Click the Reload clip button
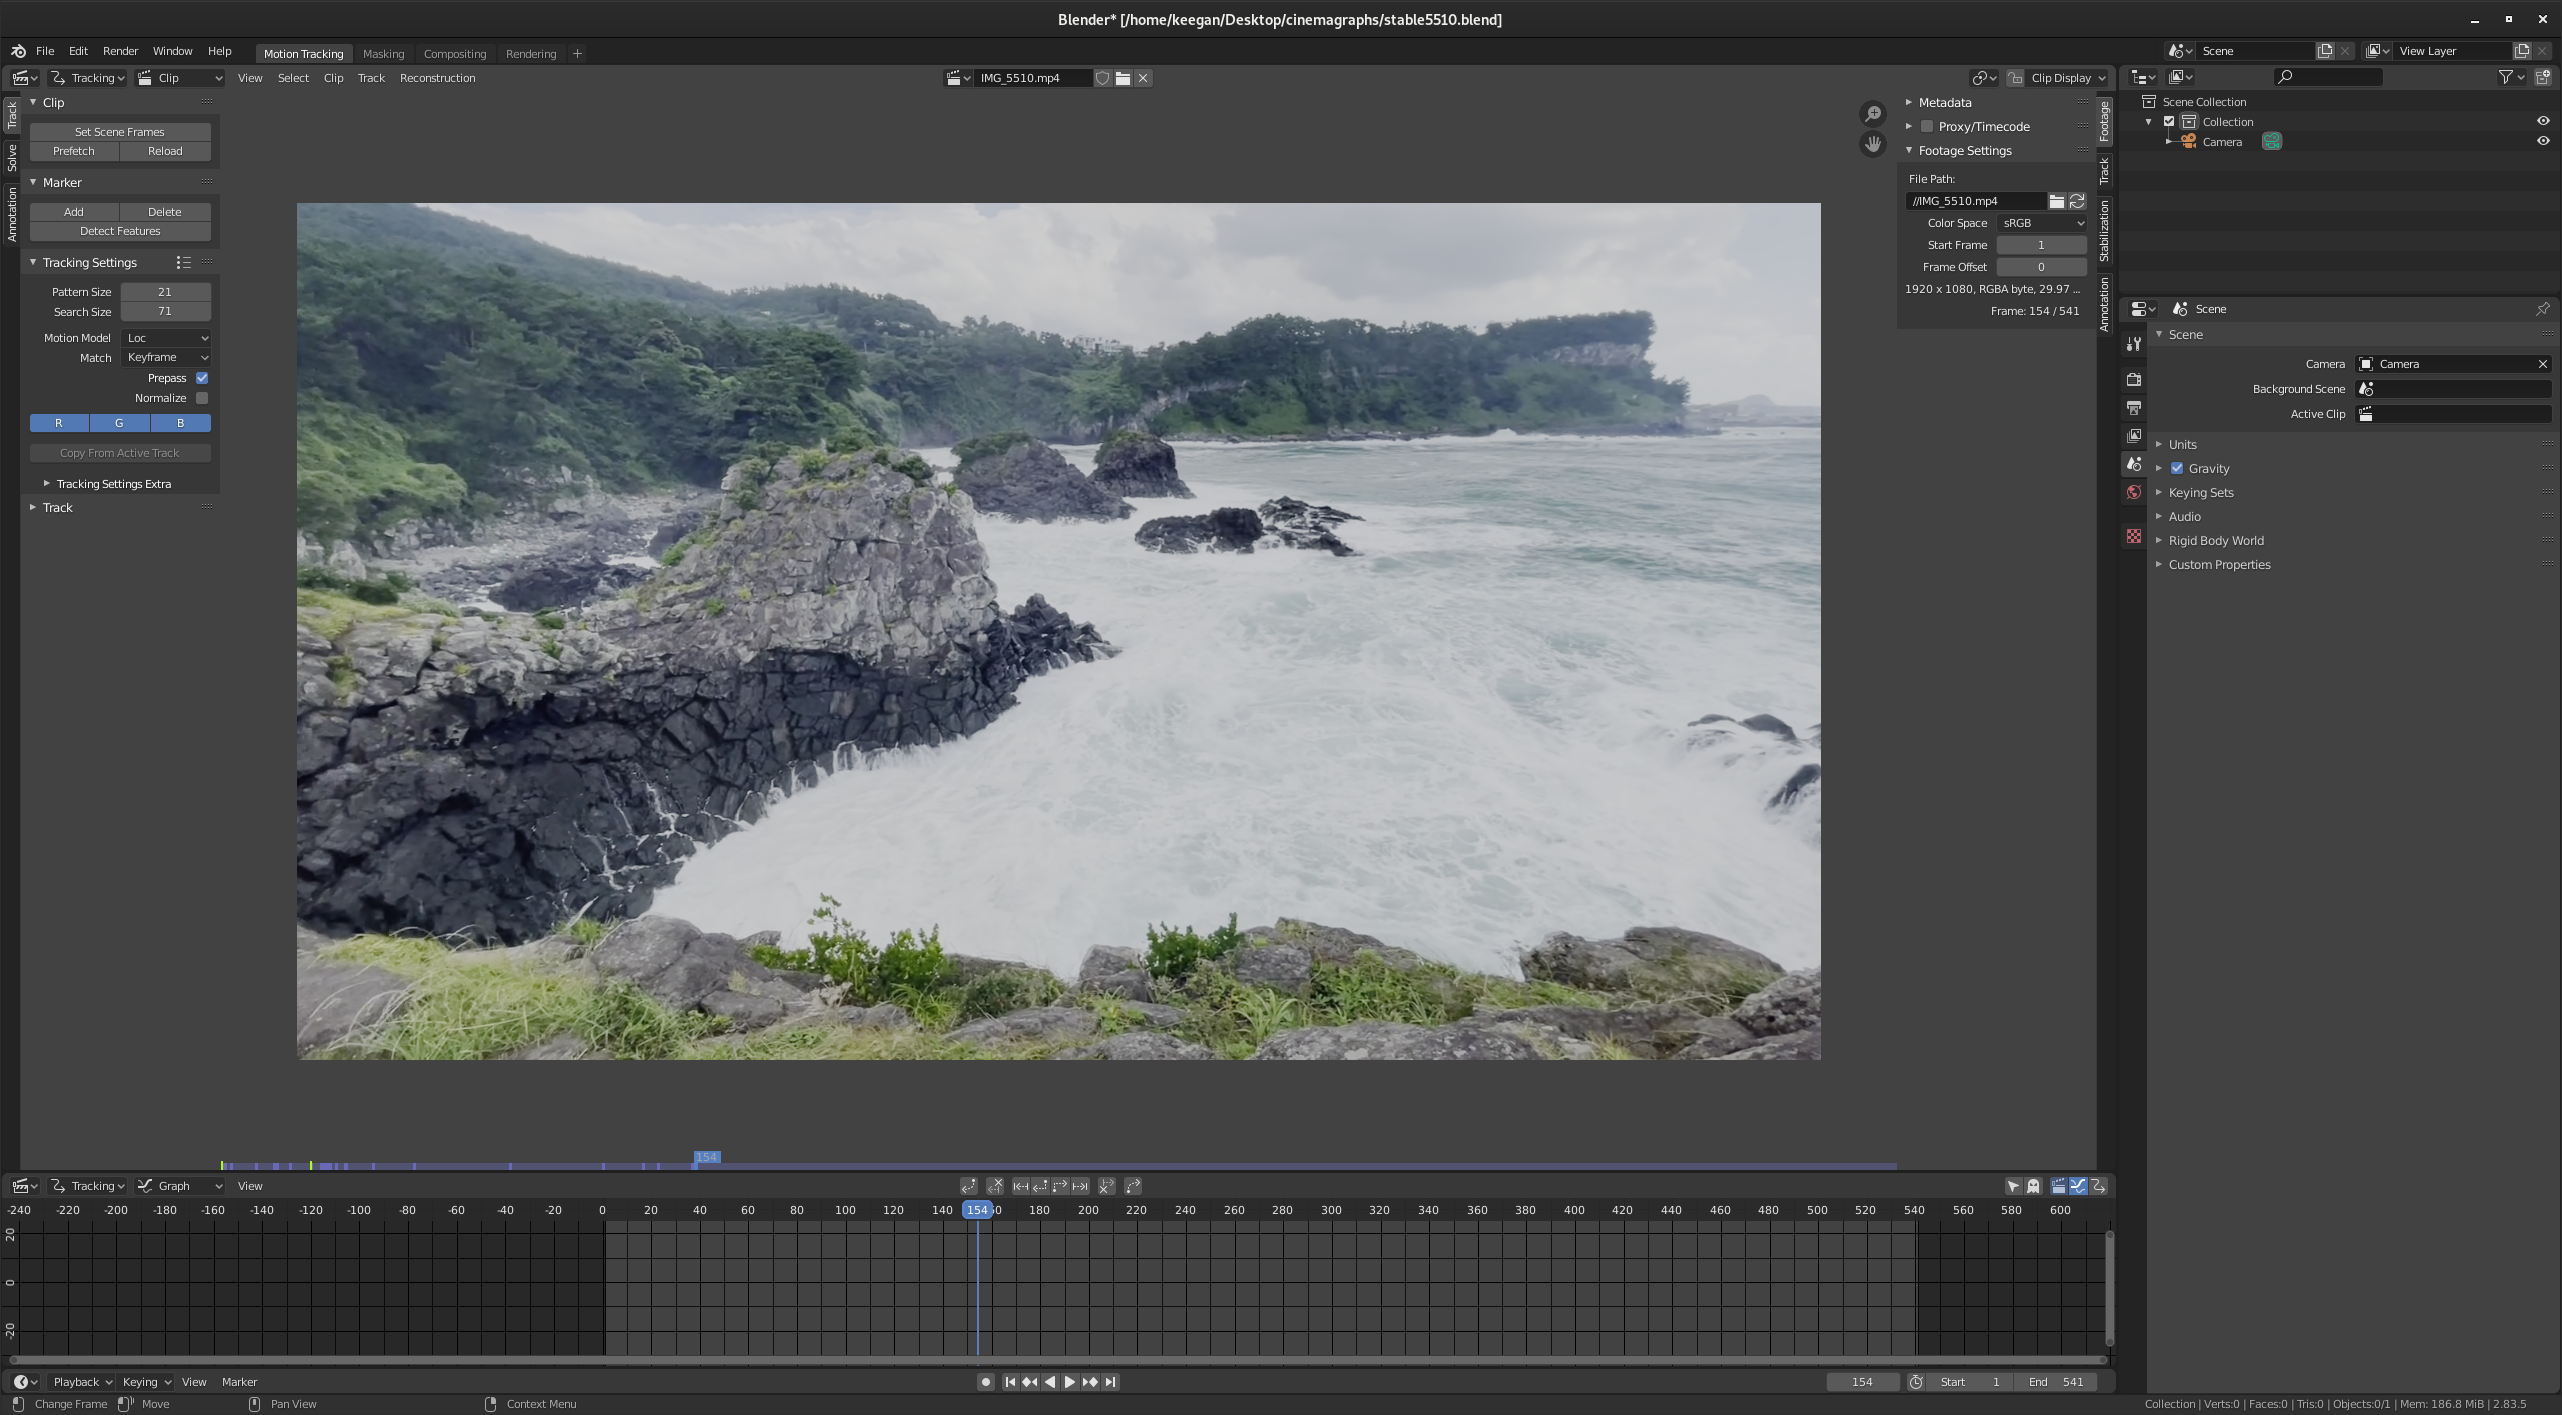 (x=165, y=151)
